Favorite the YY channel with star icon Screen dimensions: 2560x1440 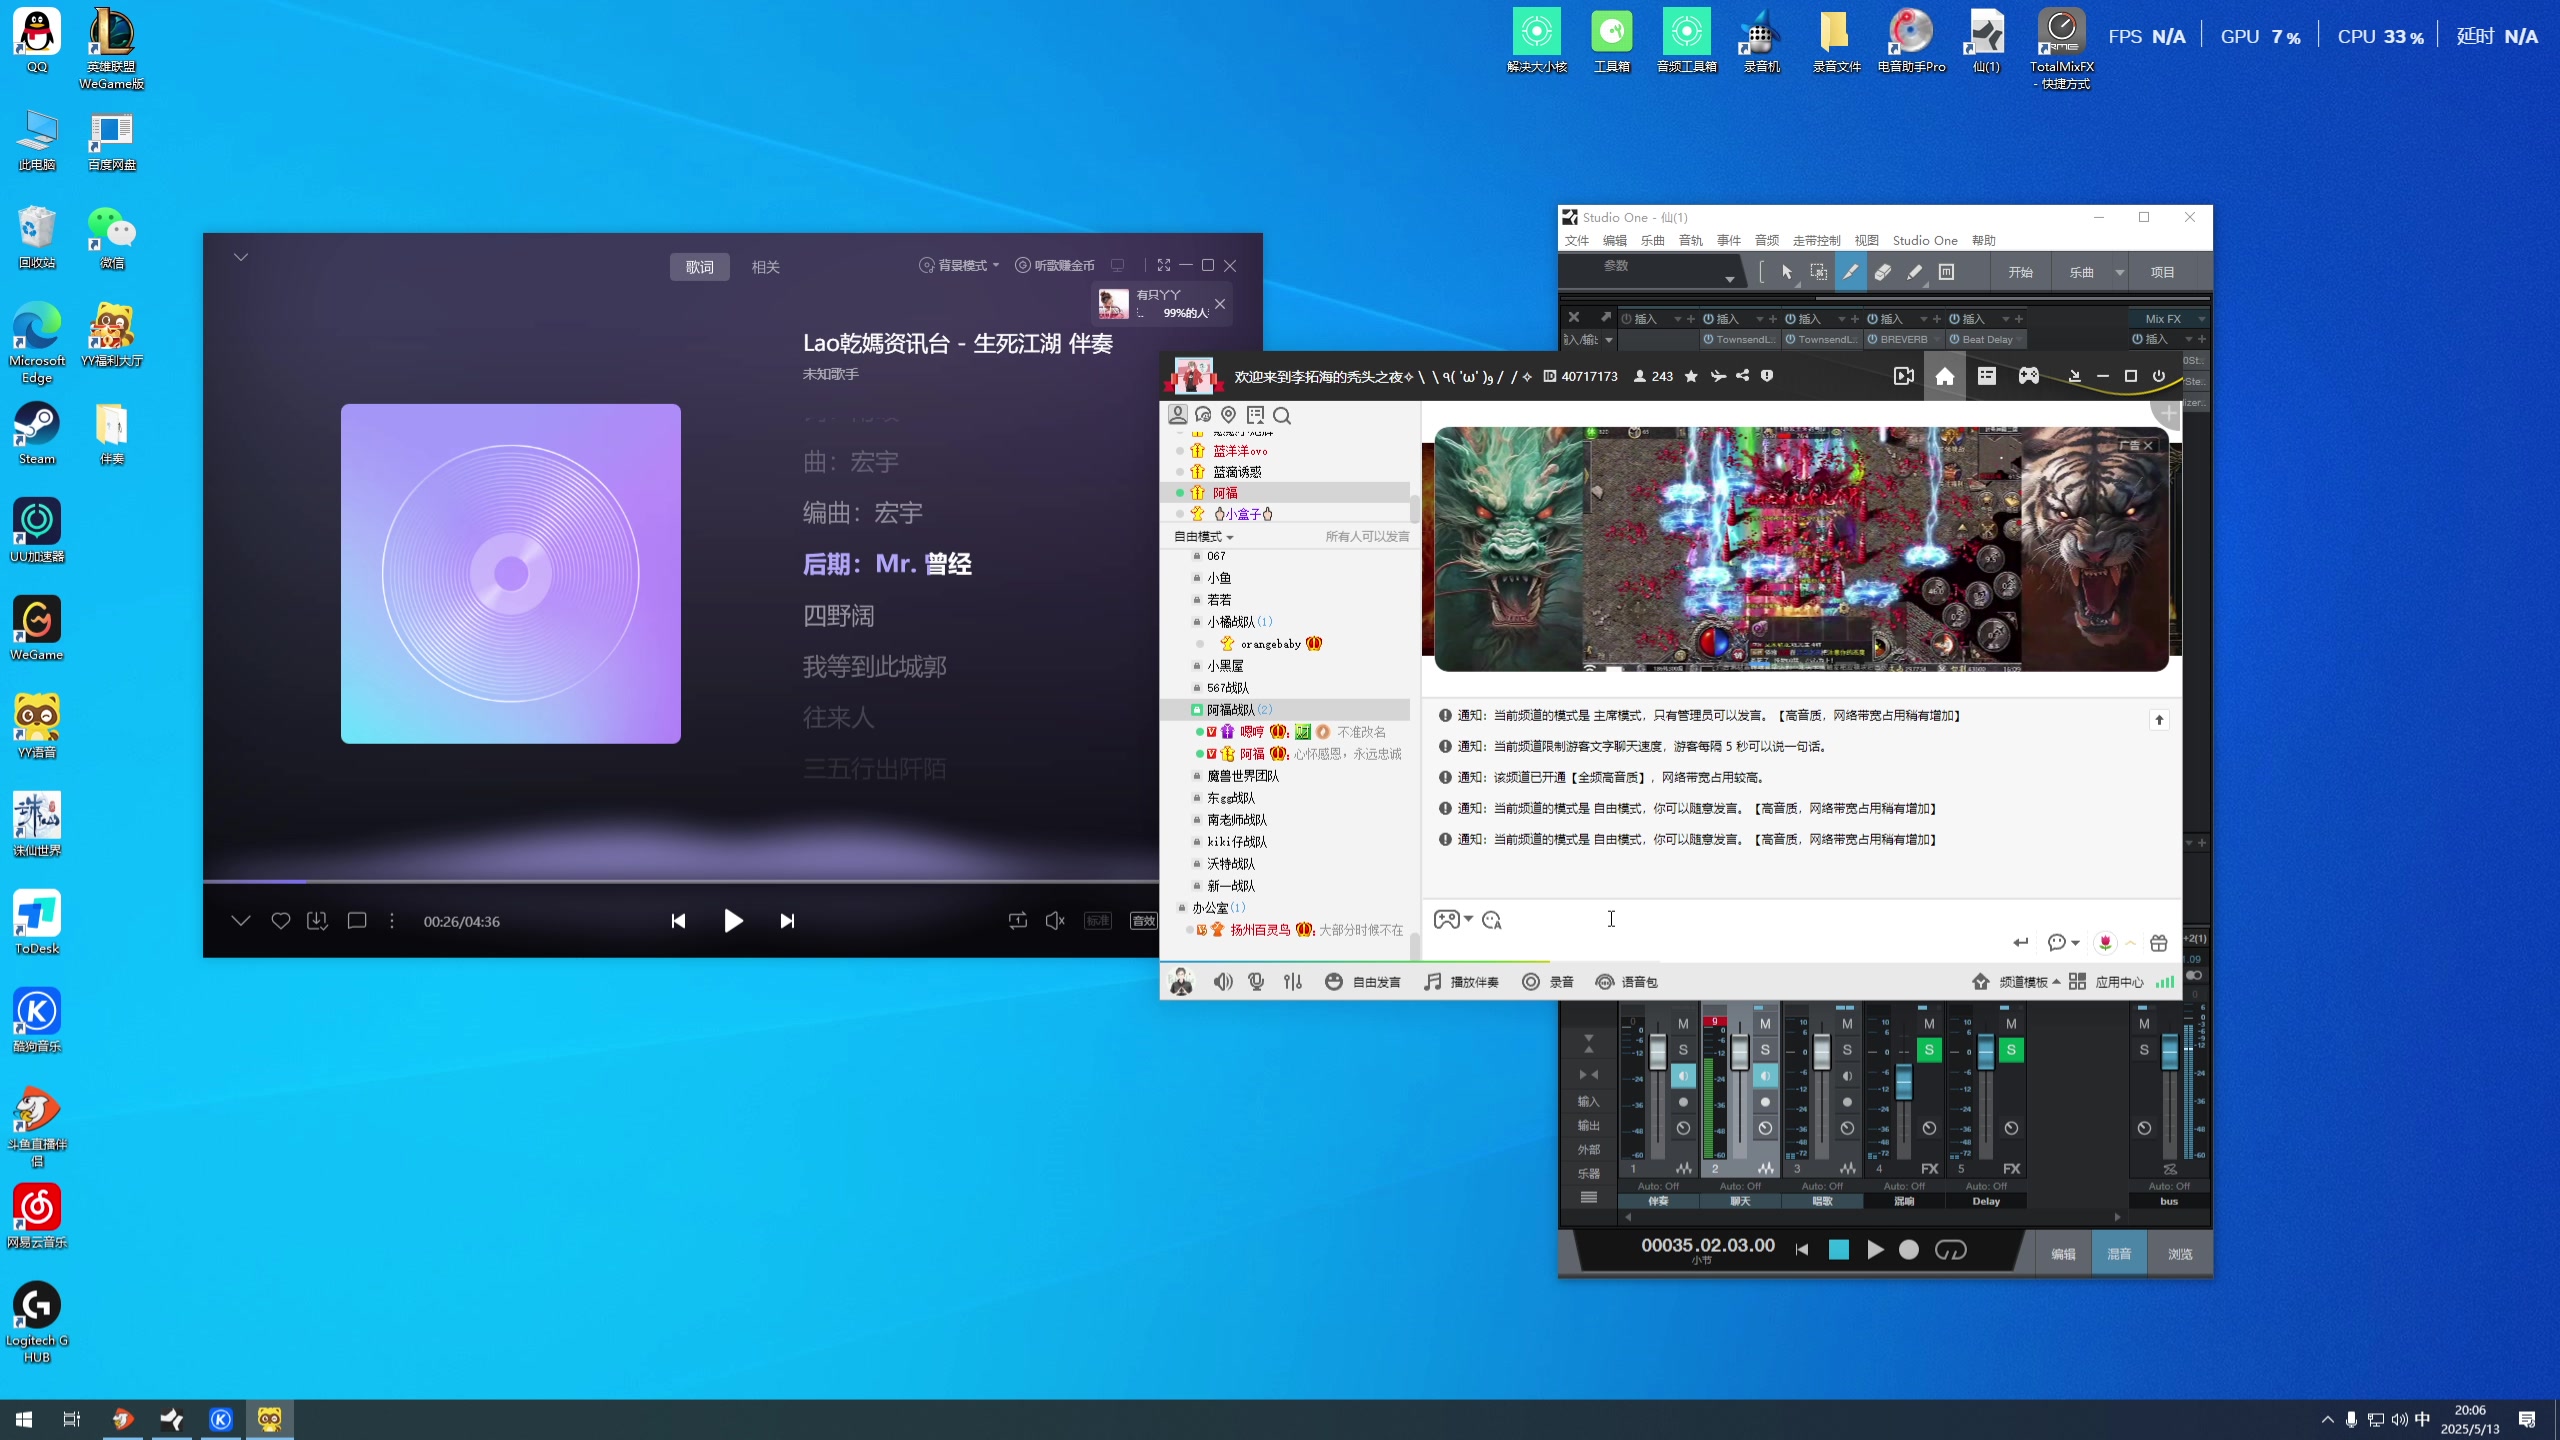coord(1691,377)
